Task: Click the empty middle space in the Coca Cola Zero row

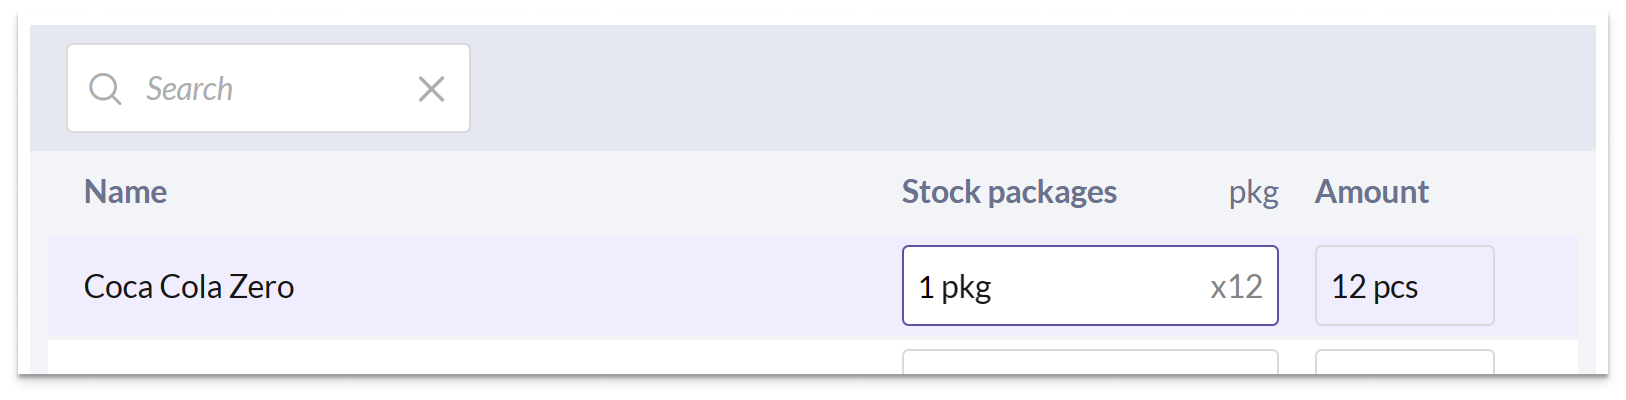Action: (x=600, y=287)
